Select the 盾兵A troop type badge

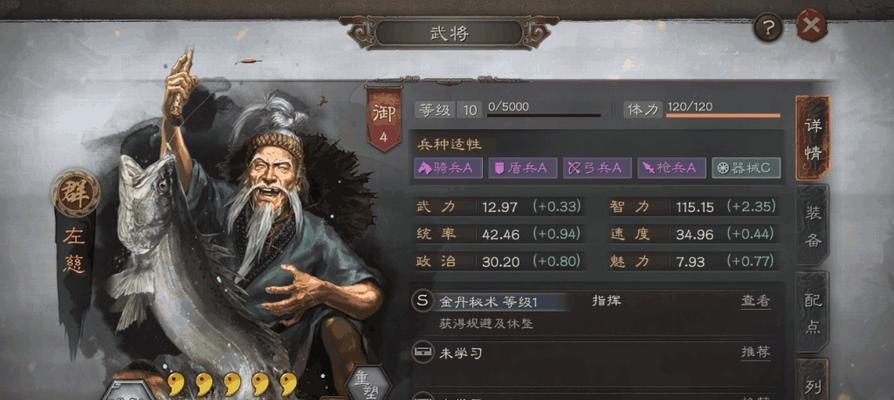tap(522, 168)
